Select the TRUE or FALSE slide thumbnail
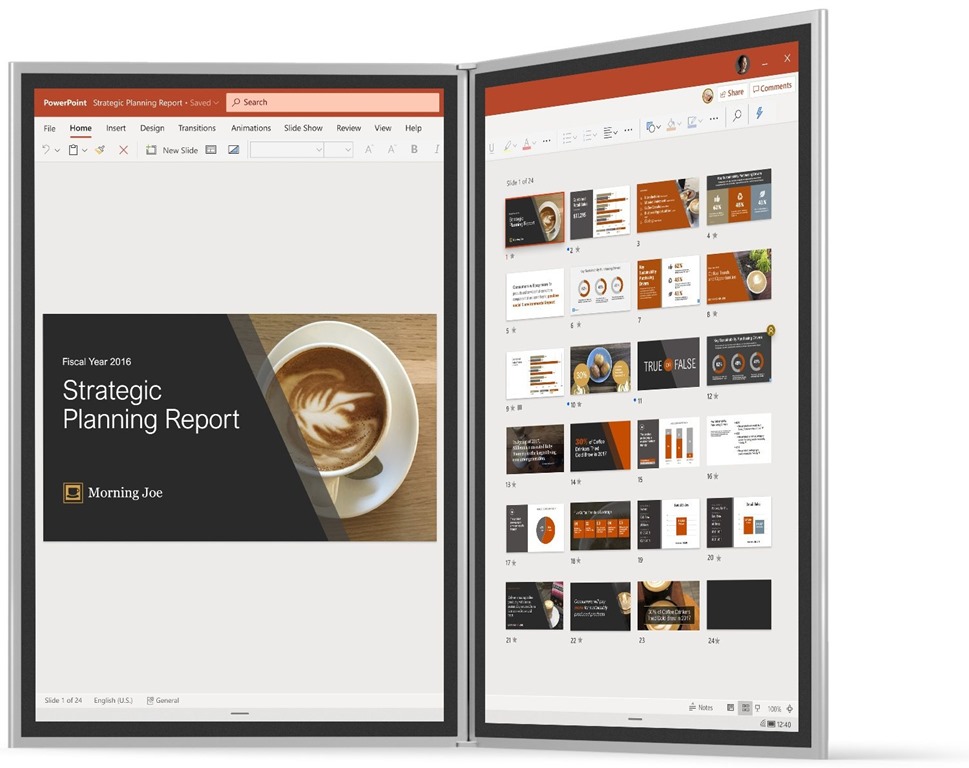The image size is (969, 768). pyautogui.click(x=668, y=366)
